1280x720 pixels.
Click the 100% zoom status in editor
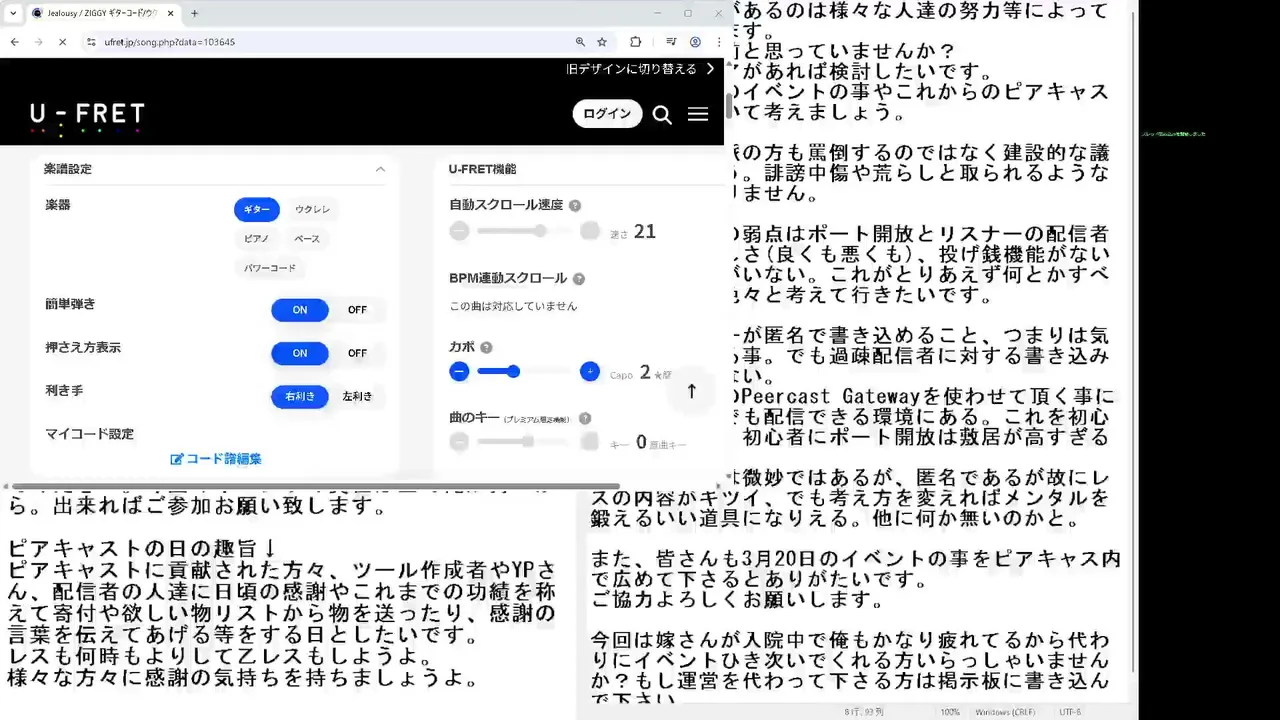point(950,712)
